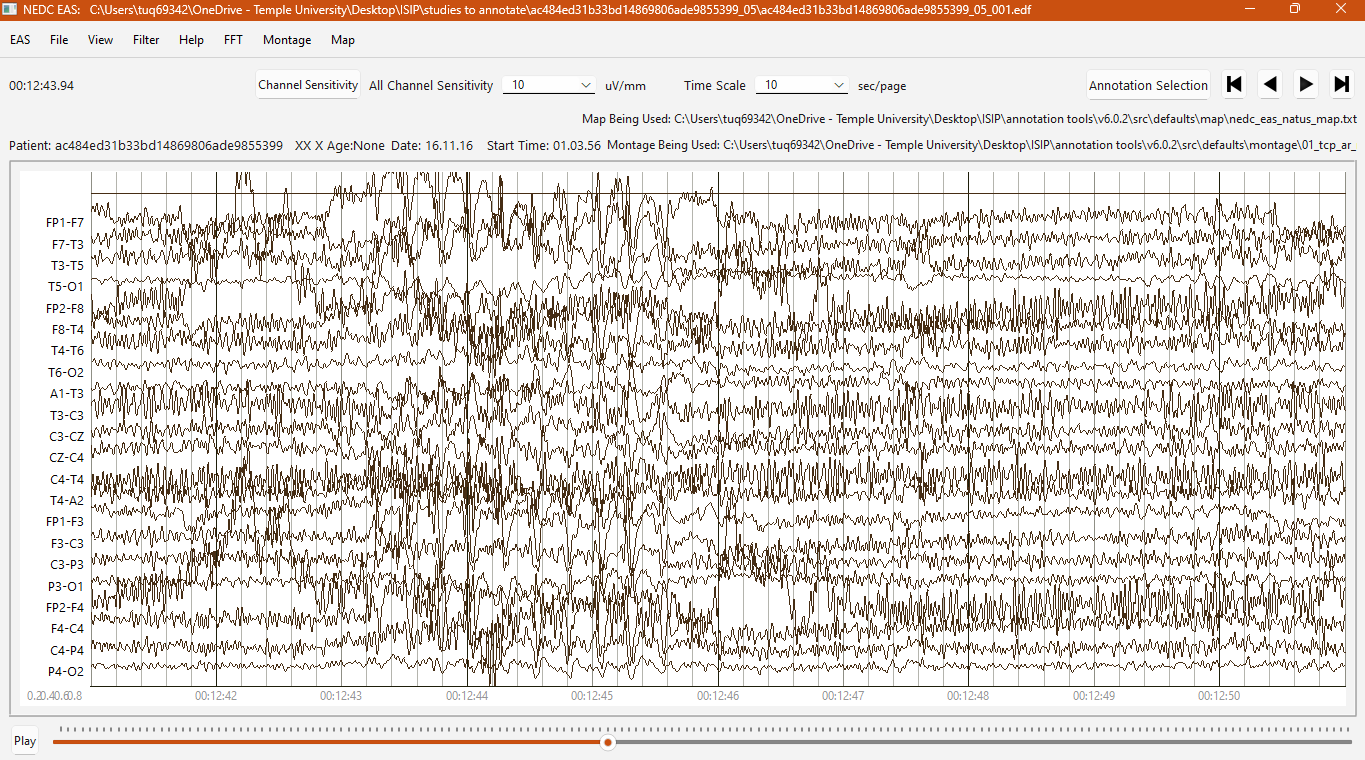Open the Montage menu
The height and width of the screenshot is (760, 1365).
287,40
